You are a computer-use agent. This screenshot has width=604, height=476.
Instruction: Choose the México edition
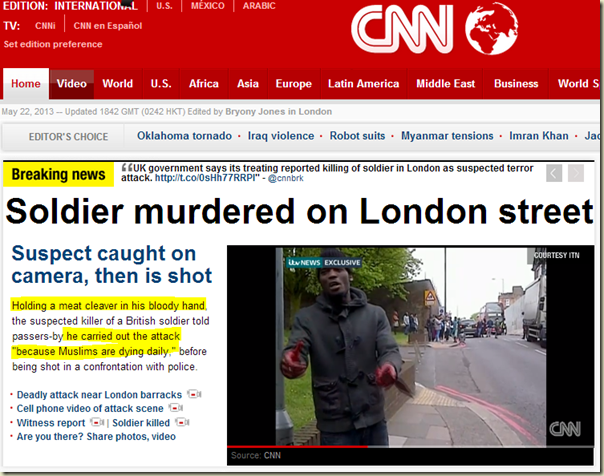pos(208,6)
